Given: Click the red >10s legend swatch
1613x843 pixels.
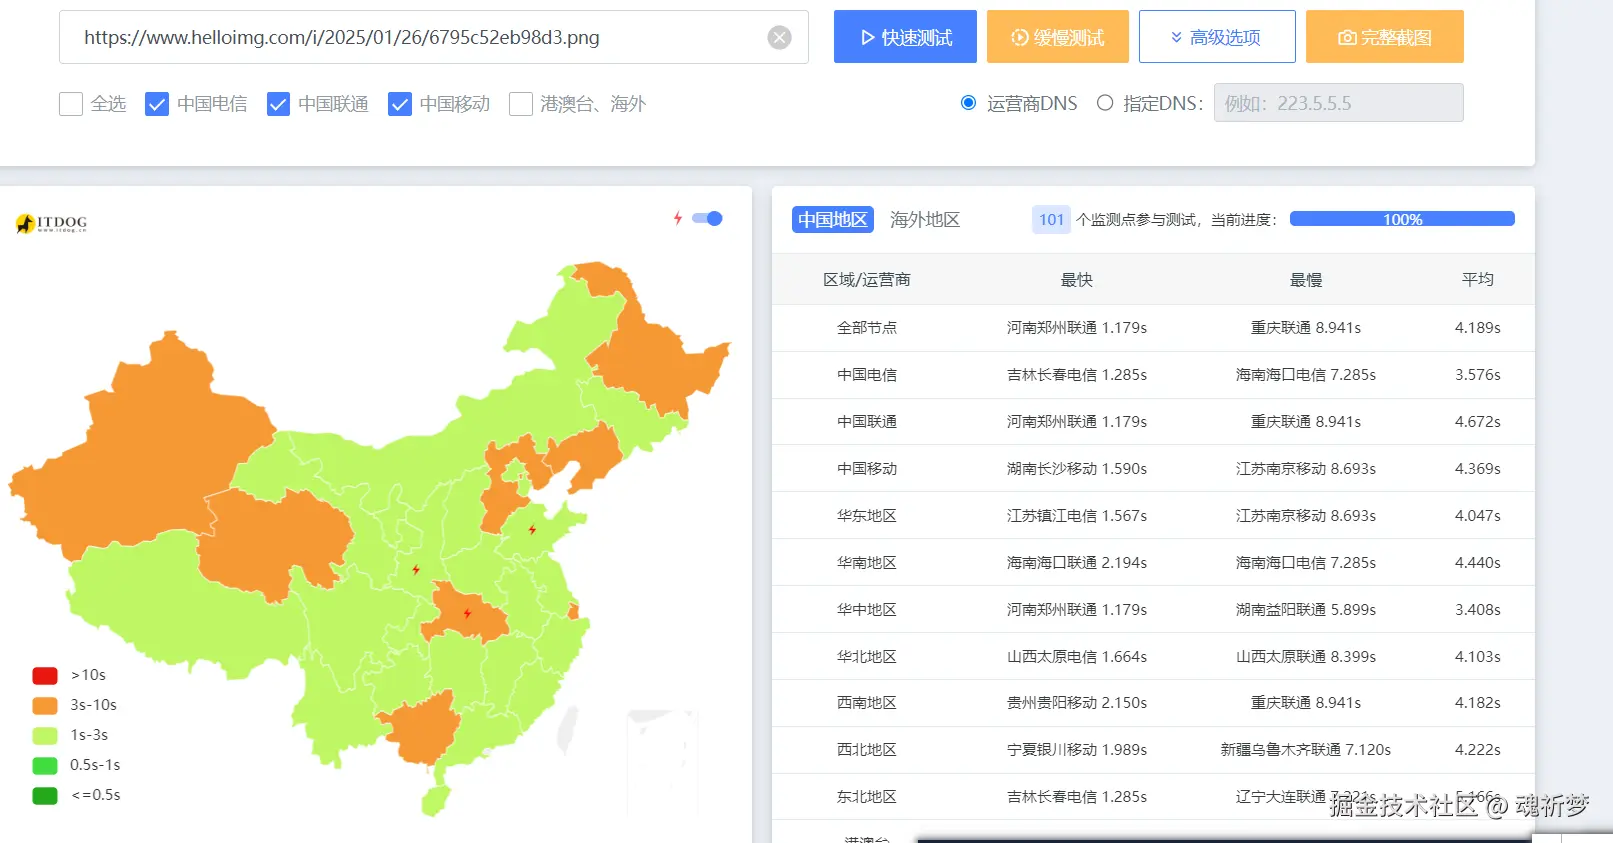Looking at the screenshot, I should [x=45, y=675].
